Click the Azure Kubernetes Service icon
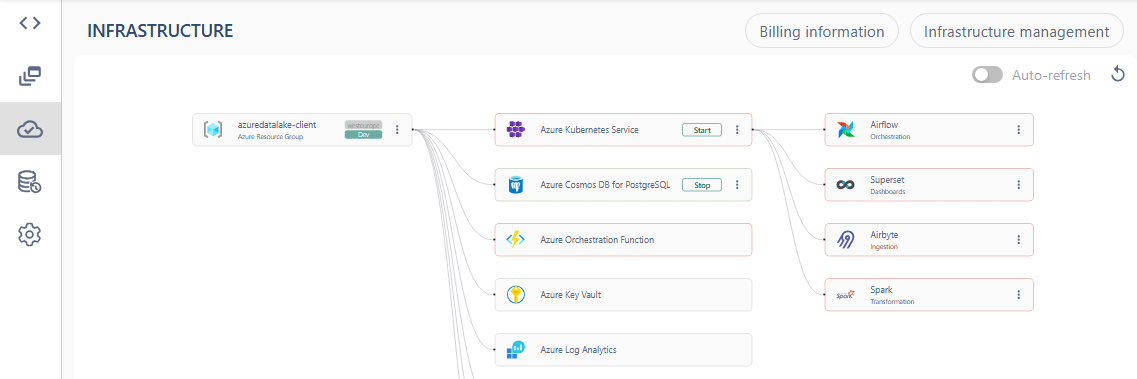 click(x=516, y=130)
